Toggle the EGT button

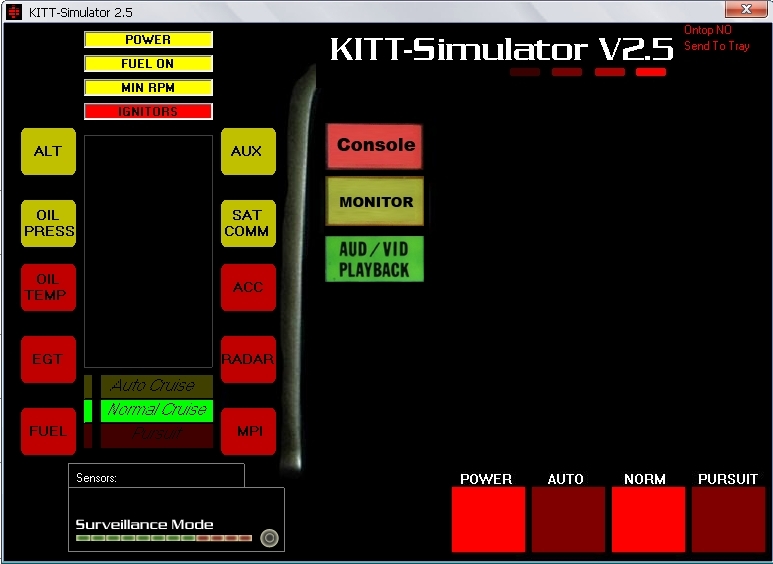pos(48,359)
